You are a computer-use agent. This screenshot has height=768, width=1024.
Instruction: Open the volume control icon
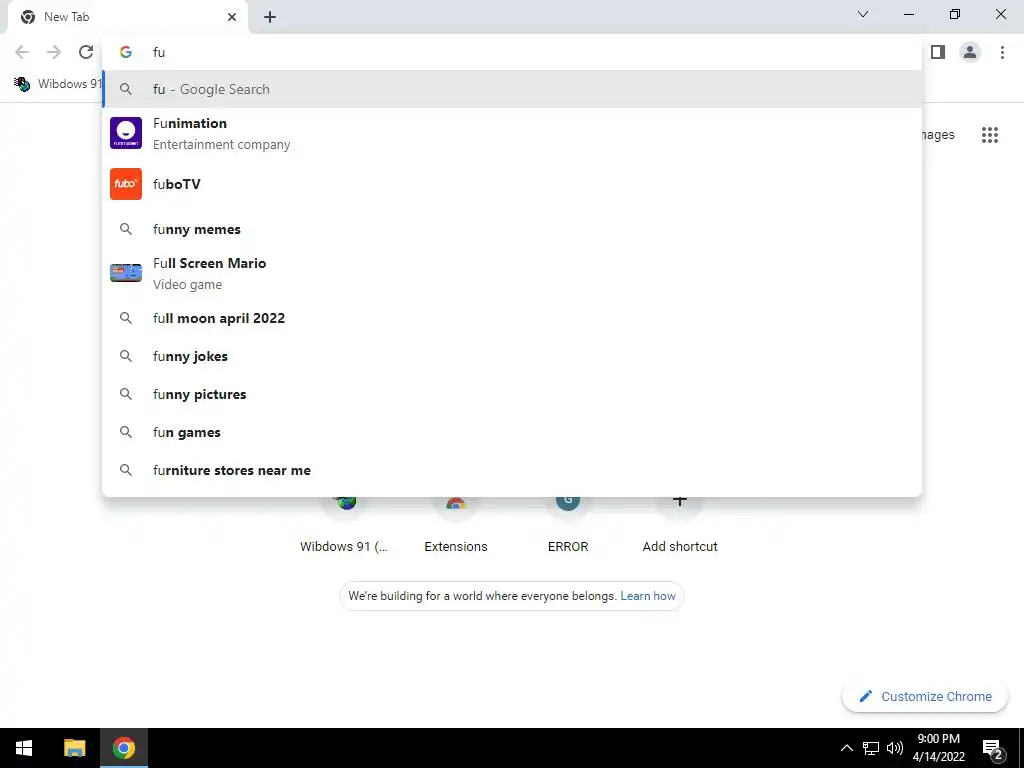(x=895, y=748)
